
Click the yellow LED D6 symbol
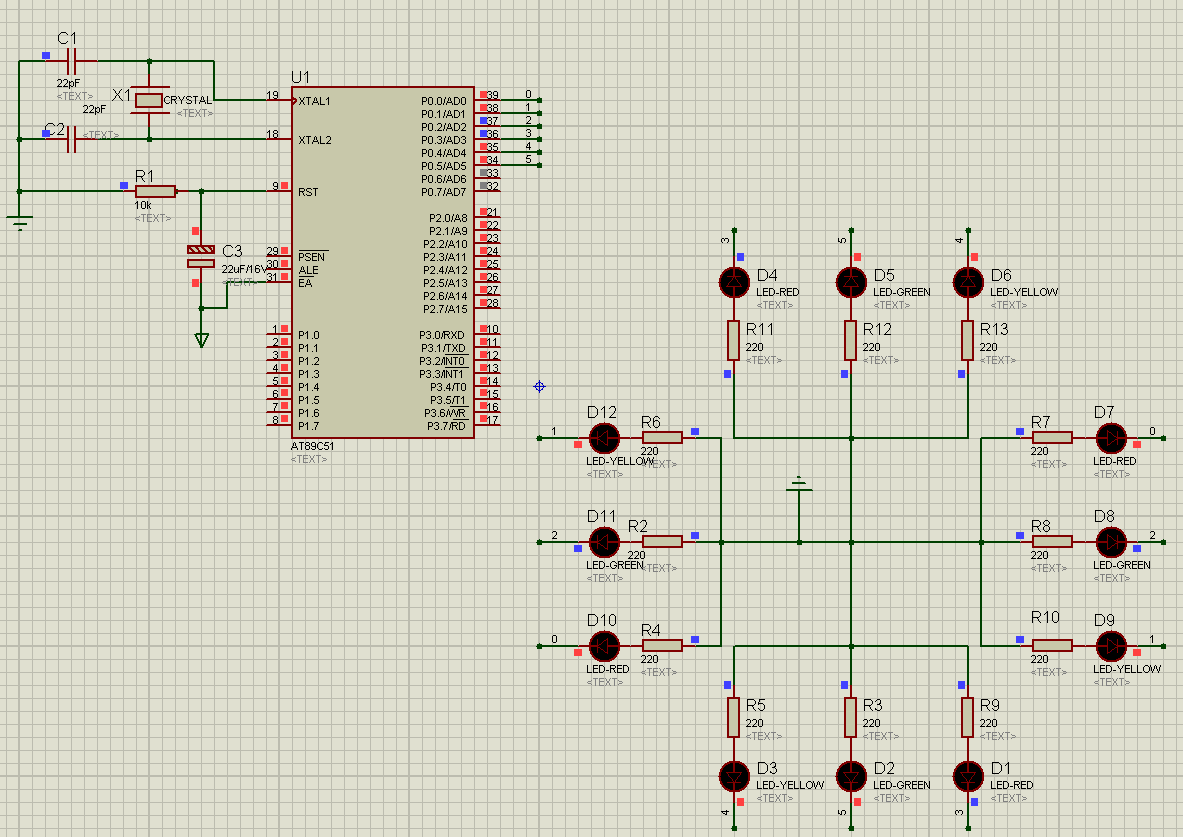point(968,282)
